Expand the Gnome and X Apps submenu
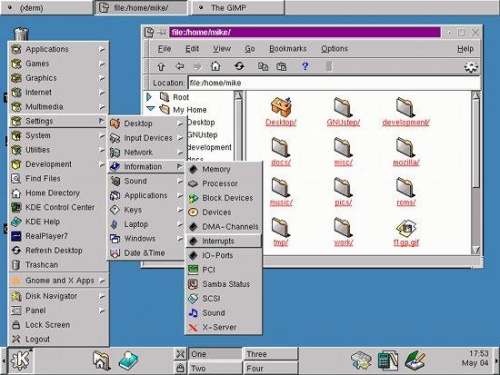This screenshot has height=375, width=500. click(58, 281)
